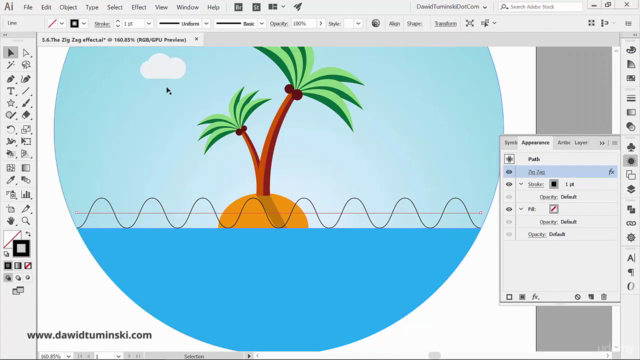Click Search Adobe Stock field
Image resolution: width=640 pixels, height=360 pixels.
click(x=541, y=7)
